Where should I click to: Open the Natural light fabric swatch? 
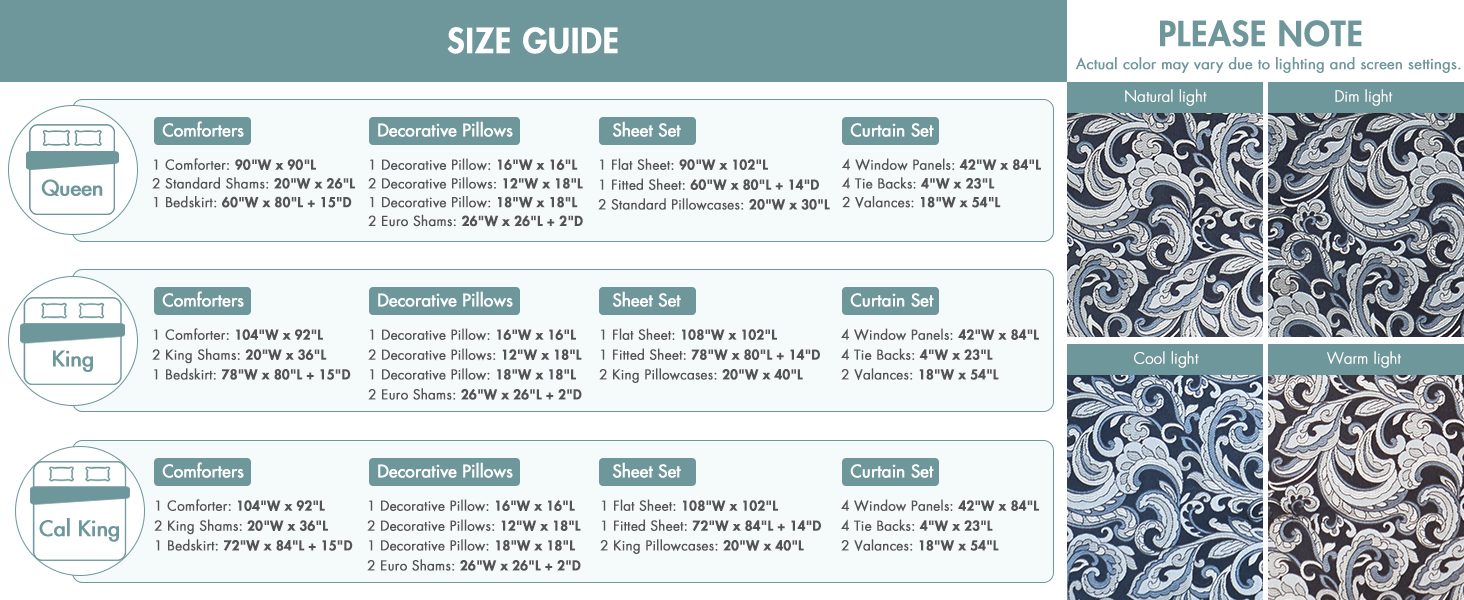1165,224
